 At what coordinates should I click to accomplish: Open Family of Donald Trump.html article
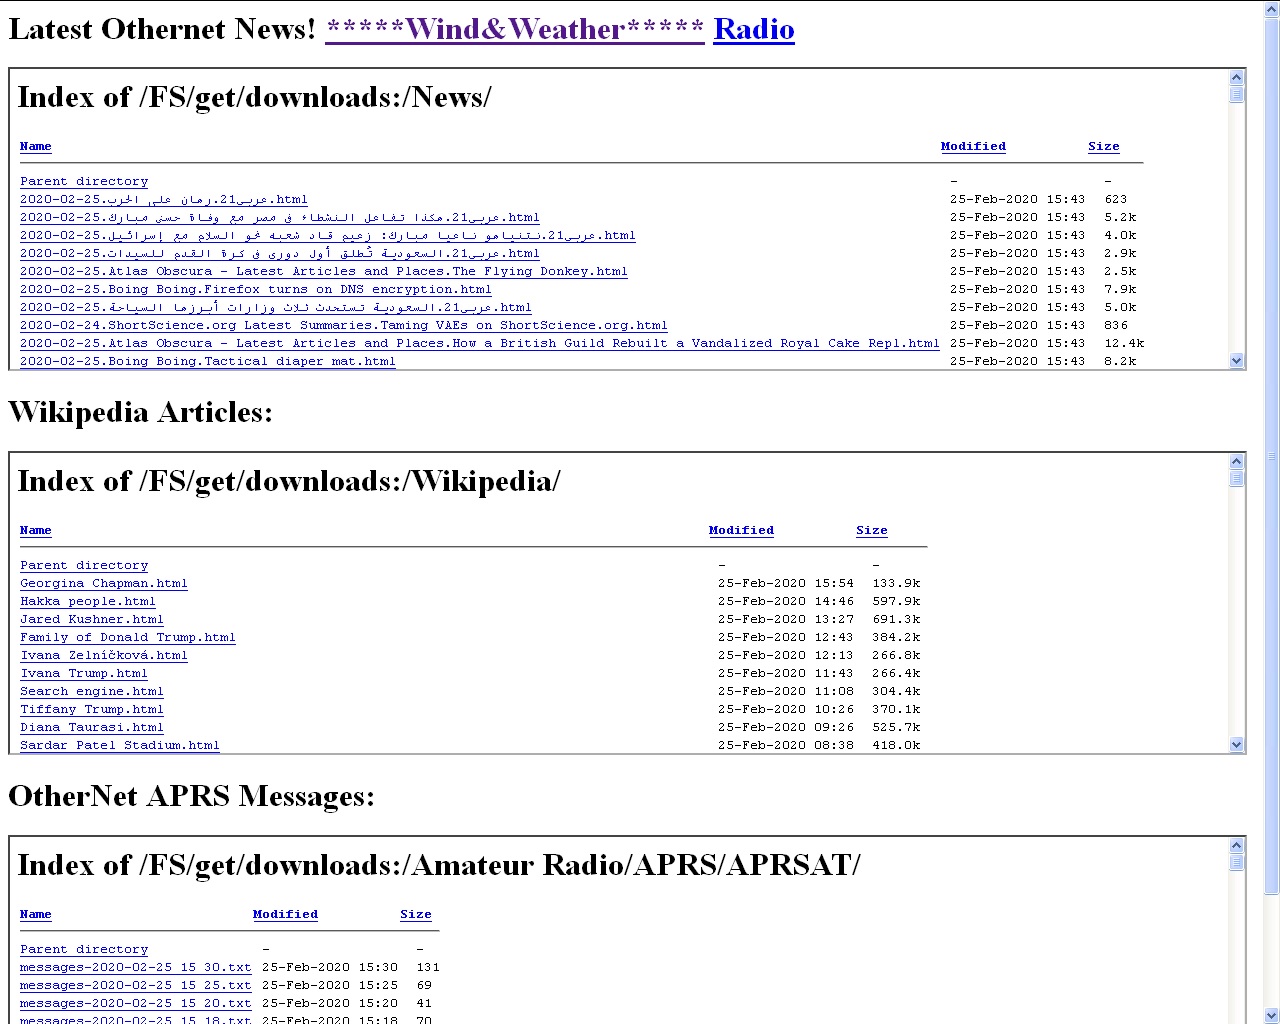(x=128, y=637)
